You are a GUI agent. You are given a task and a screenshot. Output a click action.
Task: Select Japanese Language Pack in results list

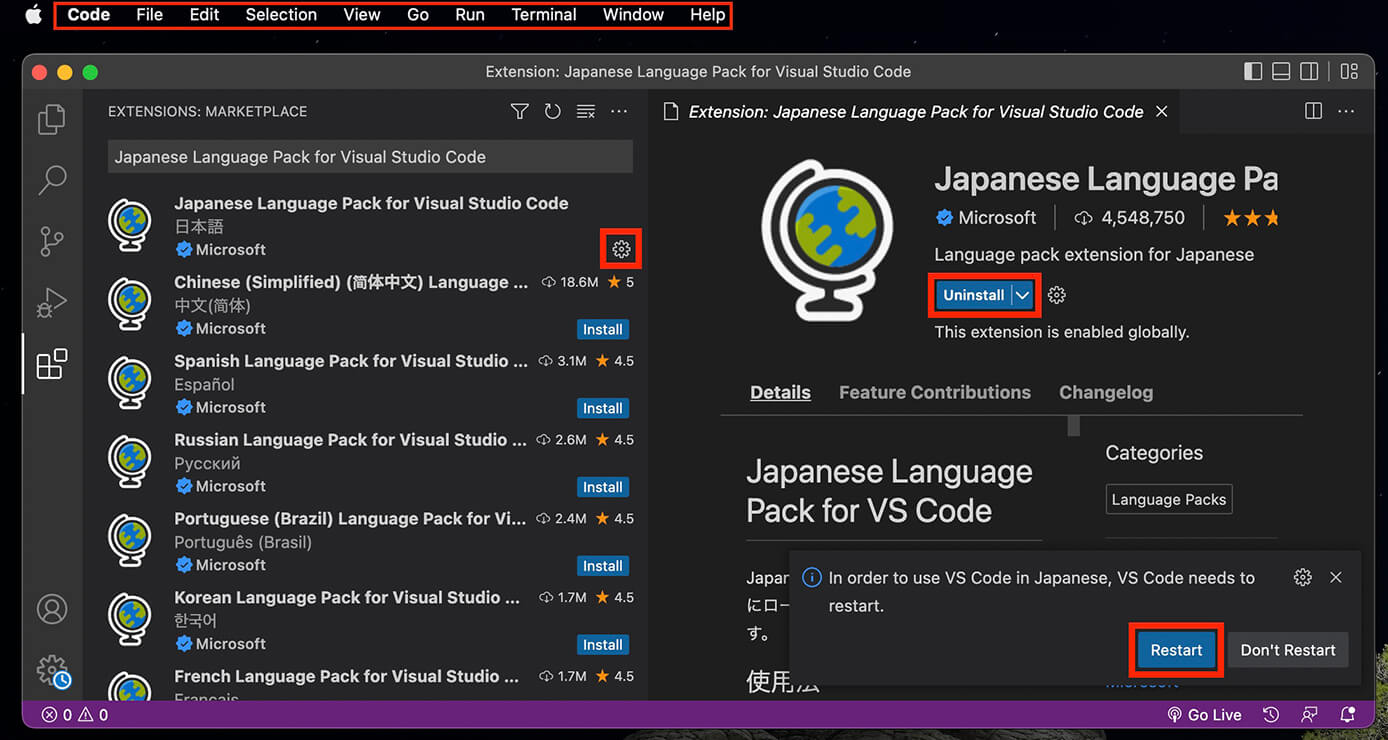(x=366, y=226)
